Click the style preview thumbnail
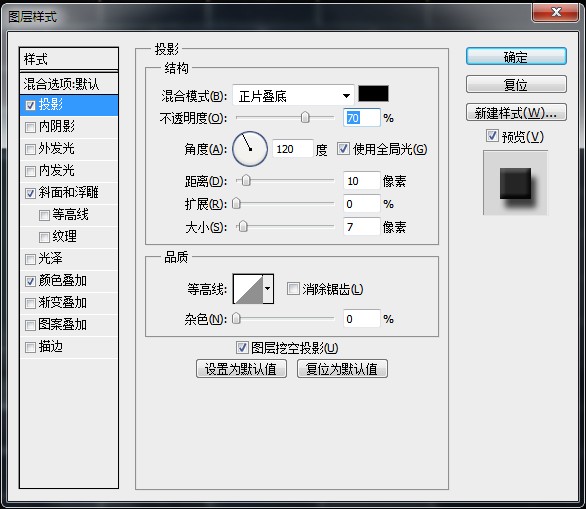 point(515,183)
